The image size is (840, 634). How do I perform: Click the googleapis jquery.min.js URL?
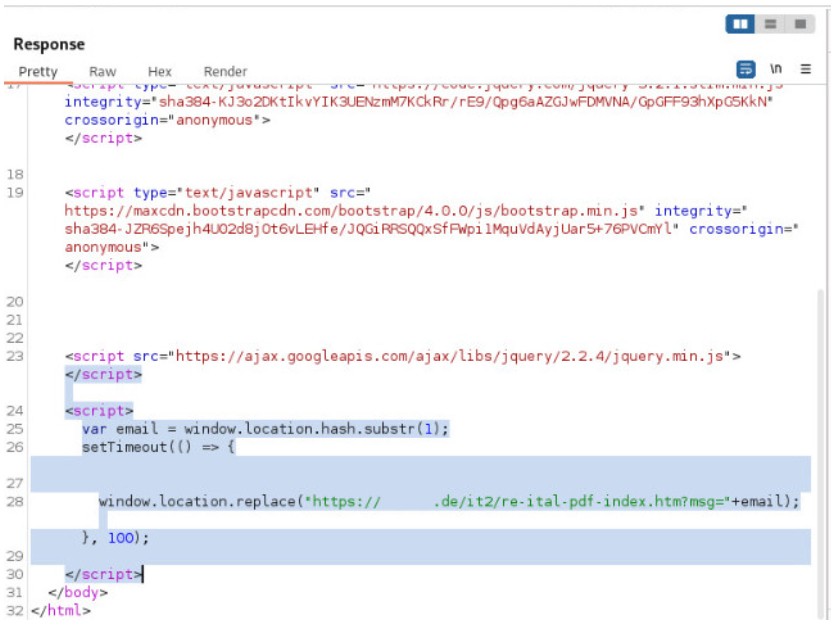[455, 356]
